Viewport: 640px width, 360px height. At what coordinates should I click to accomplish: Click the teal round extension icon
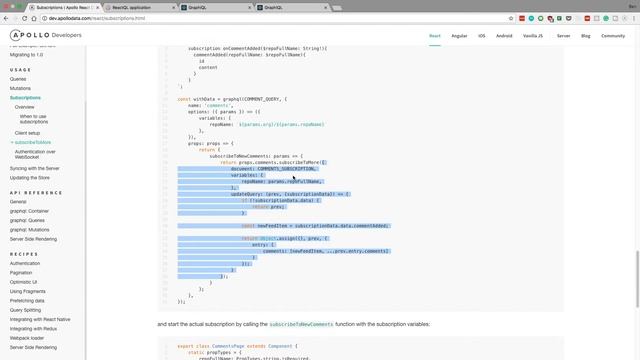531,18
